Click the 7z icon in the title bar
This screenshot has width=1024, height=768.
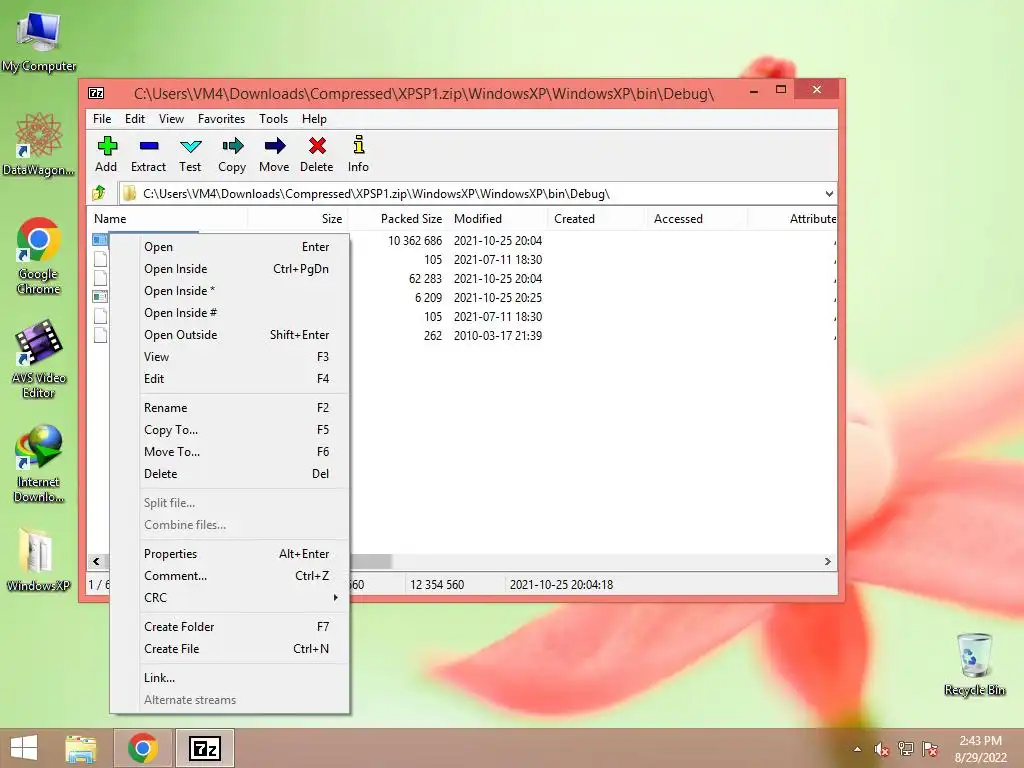point(96,93)
